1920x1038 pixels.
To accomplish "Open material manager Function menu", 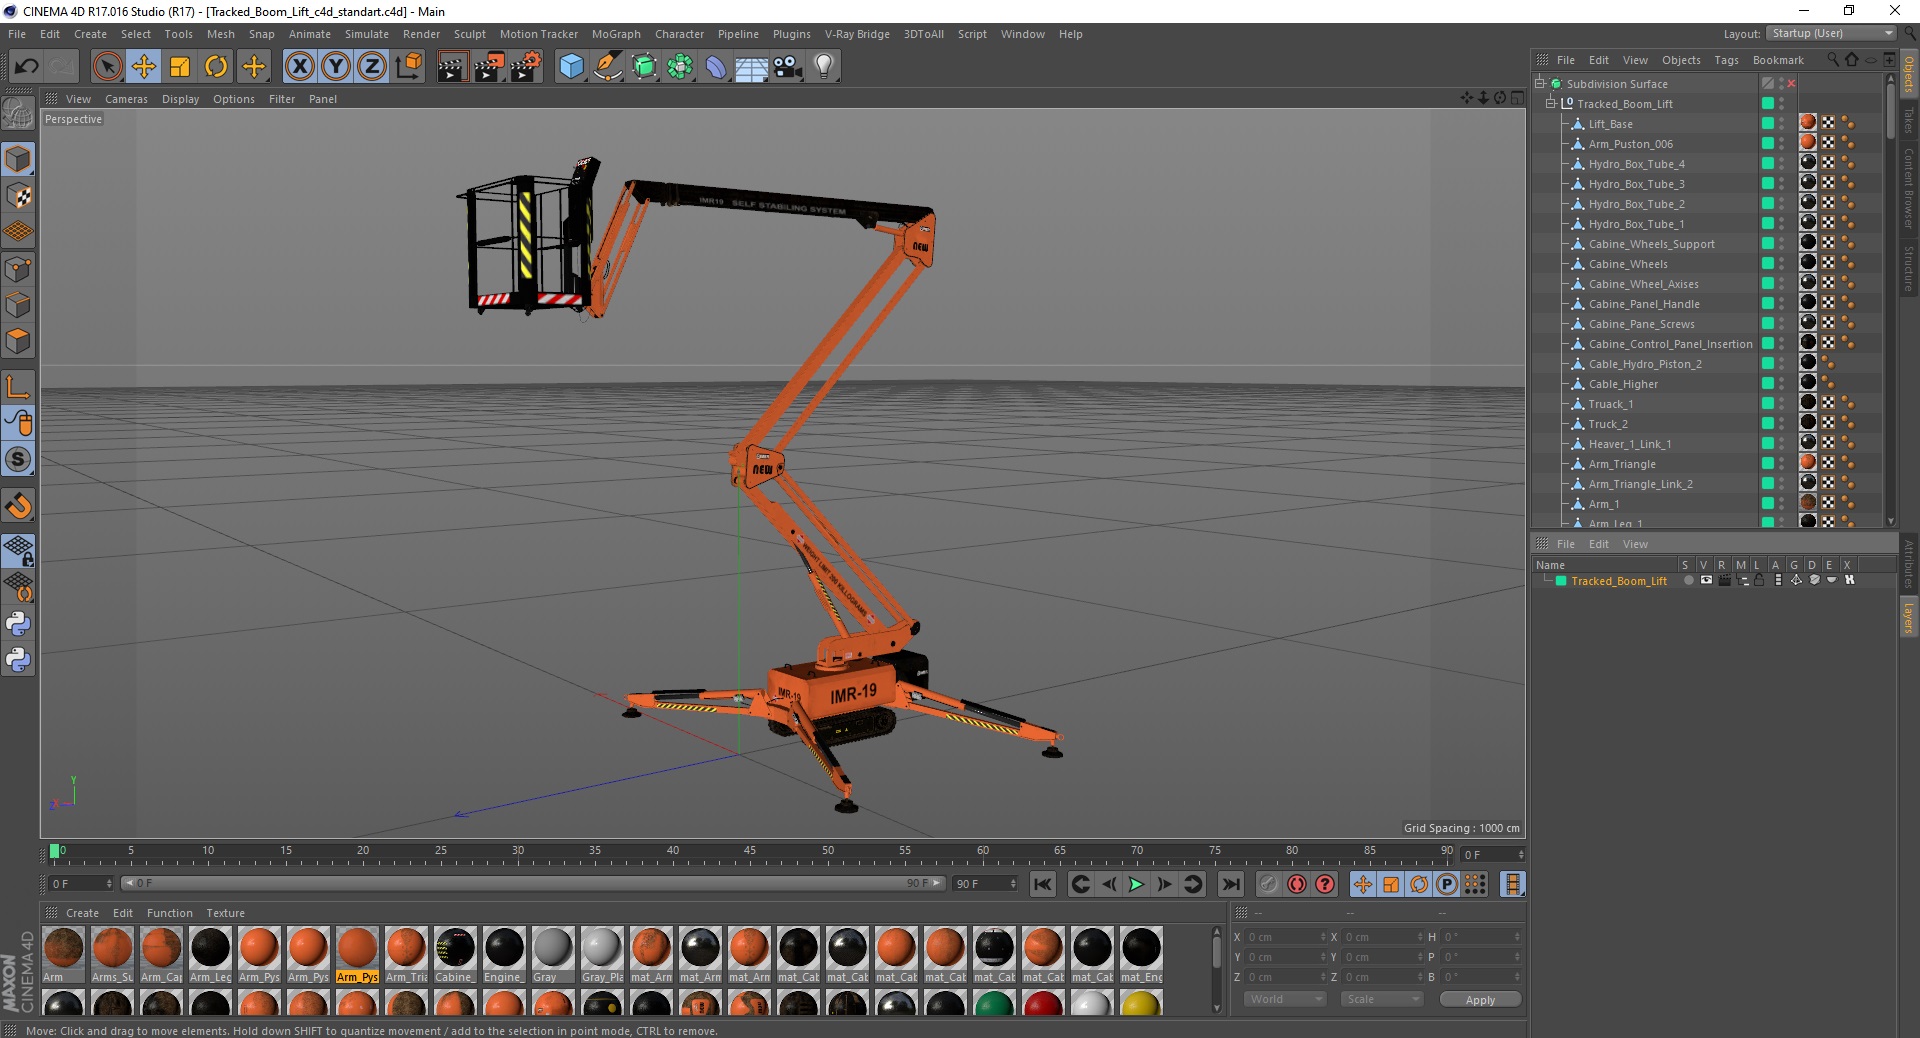I will coord(169,913).
